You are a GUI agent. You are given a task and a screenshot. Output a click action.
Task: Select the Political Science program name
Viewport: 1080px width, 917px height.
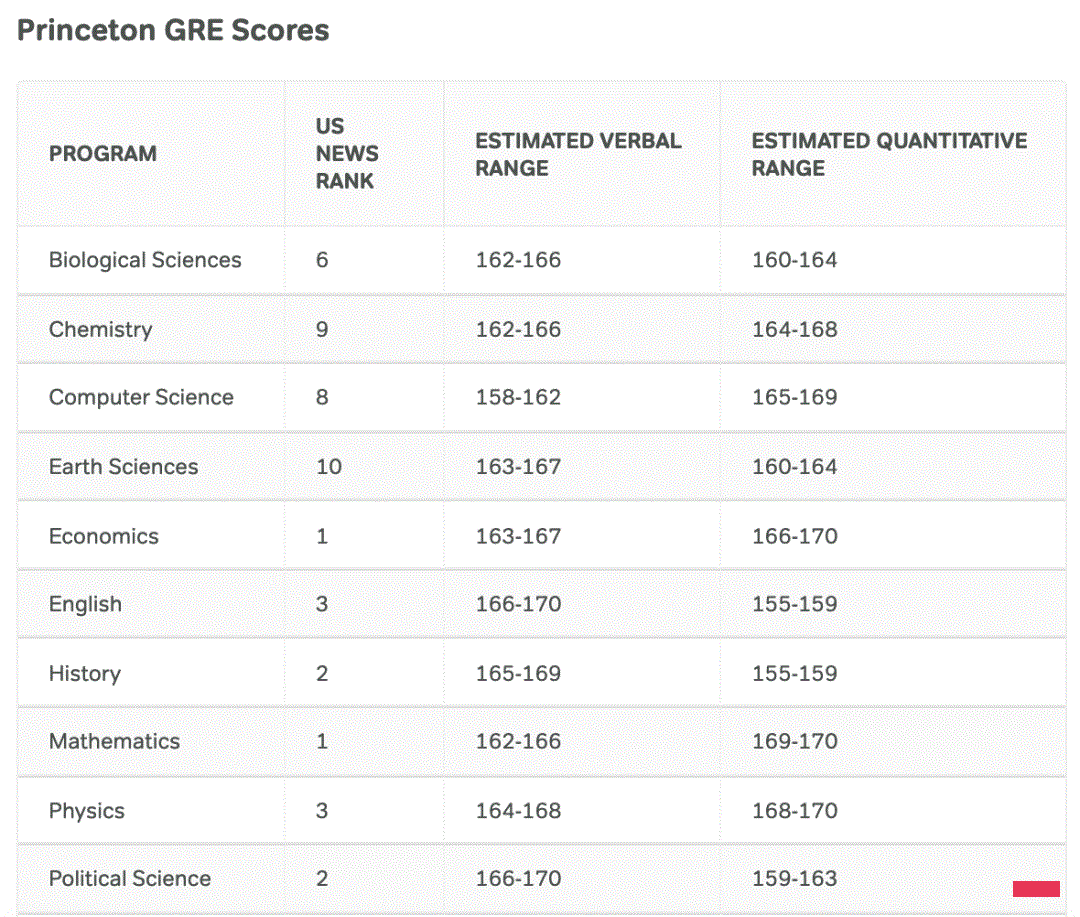coord(129,878)
